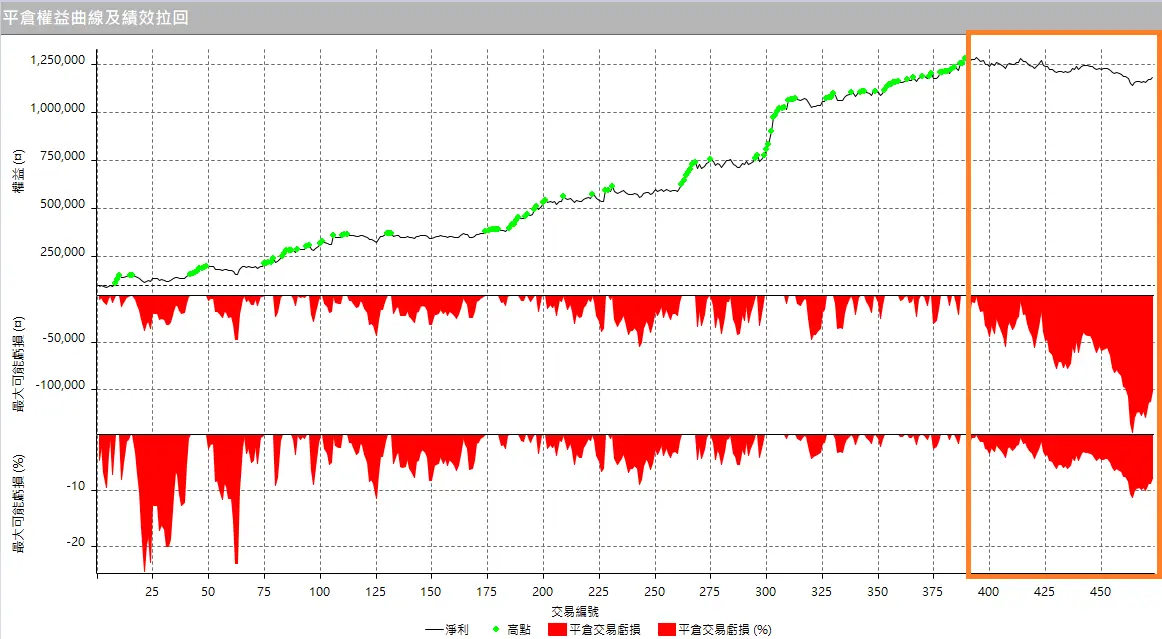Click the 25 tick on trade number axis
The width and height of the screenshot is (1162, 639).
(x=153, y=591)
